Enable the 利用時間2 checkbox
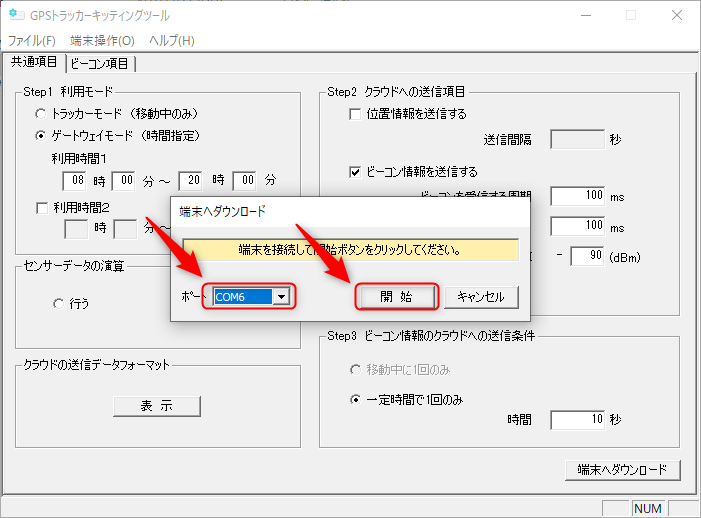The image size is (701, 518). coord(42,208)
